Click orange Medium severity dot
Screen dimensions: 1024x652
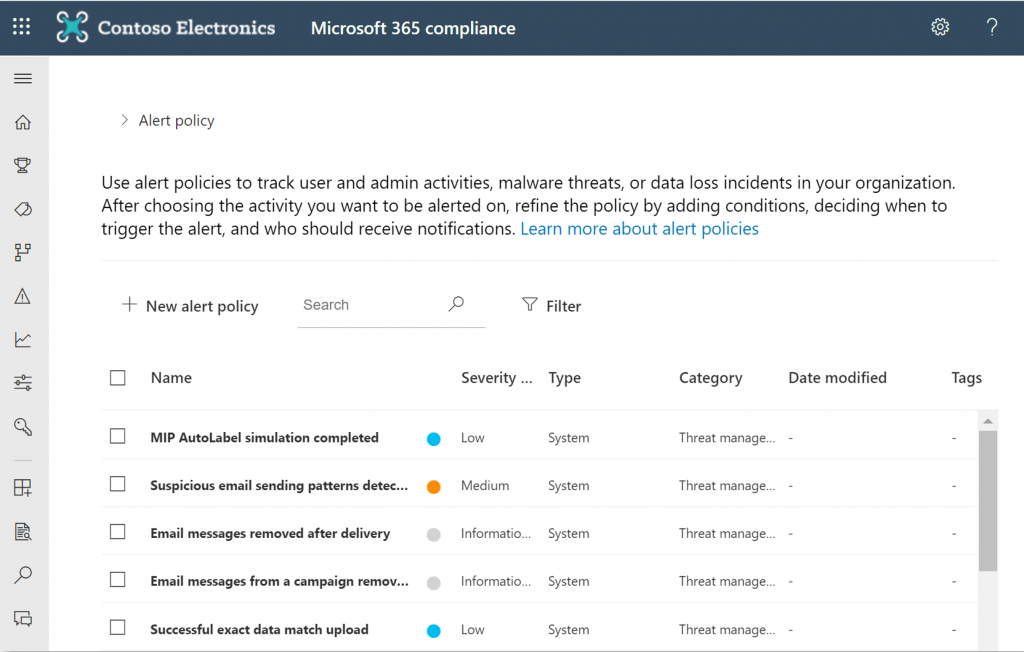(x=434, y=487)
